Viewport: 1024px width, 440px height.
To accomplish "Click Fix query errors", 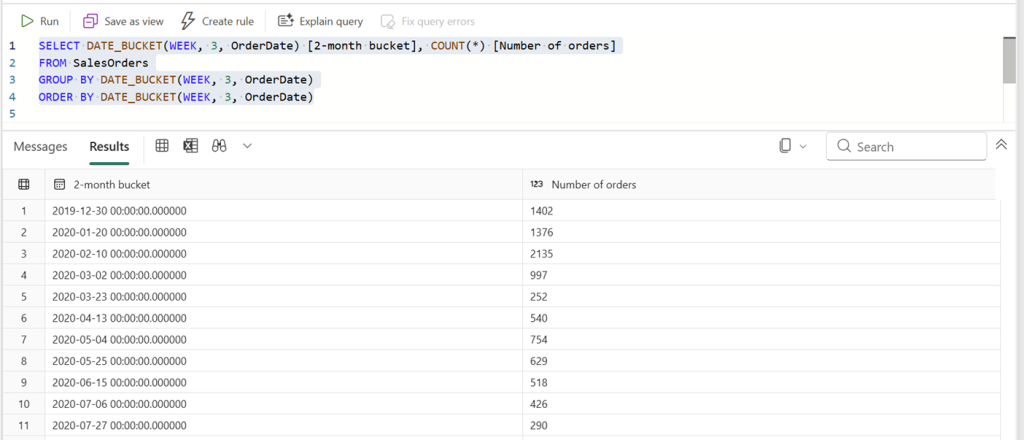I will click(x=428, y=22).
